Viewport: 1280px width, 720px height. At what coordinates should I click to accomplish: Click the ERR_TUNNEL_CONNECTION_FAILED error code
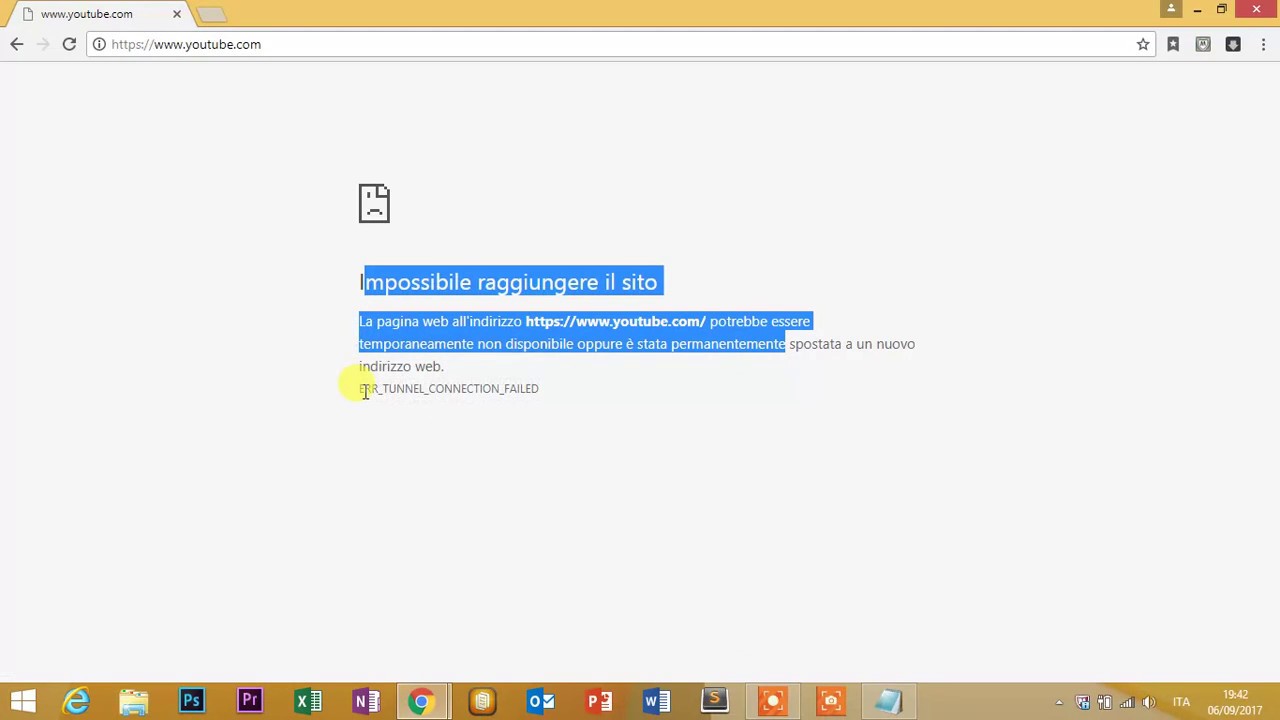[448, 389]
